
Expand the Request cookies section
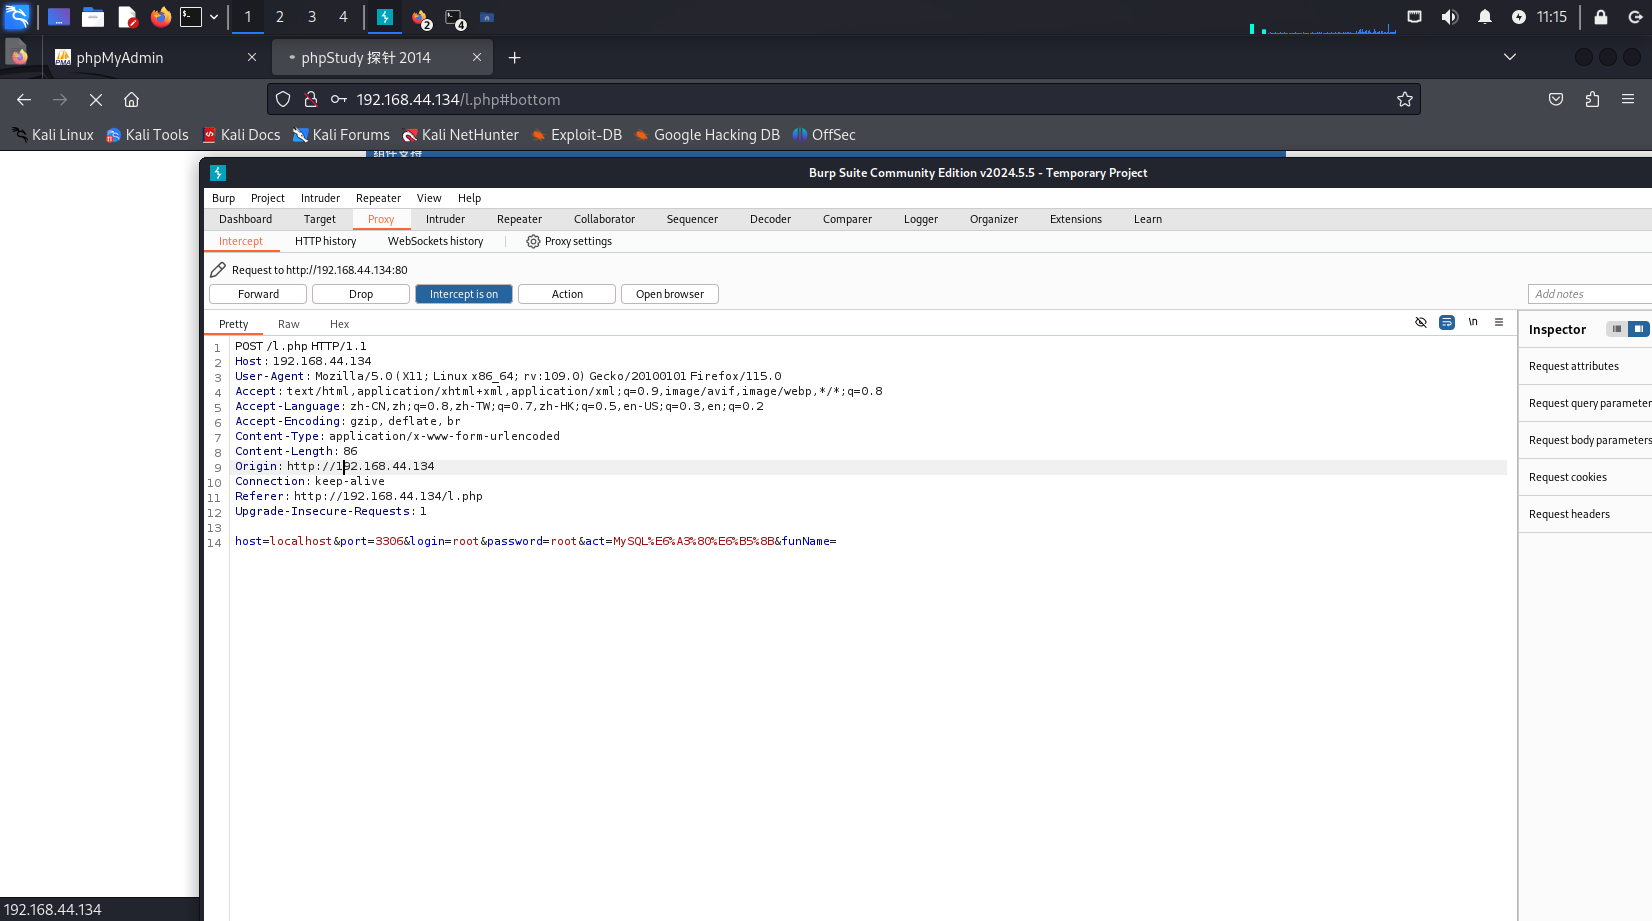[1567, 477]
